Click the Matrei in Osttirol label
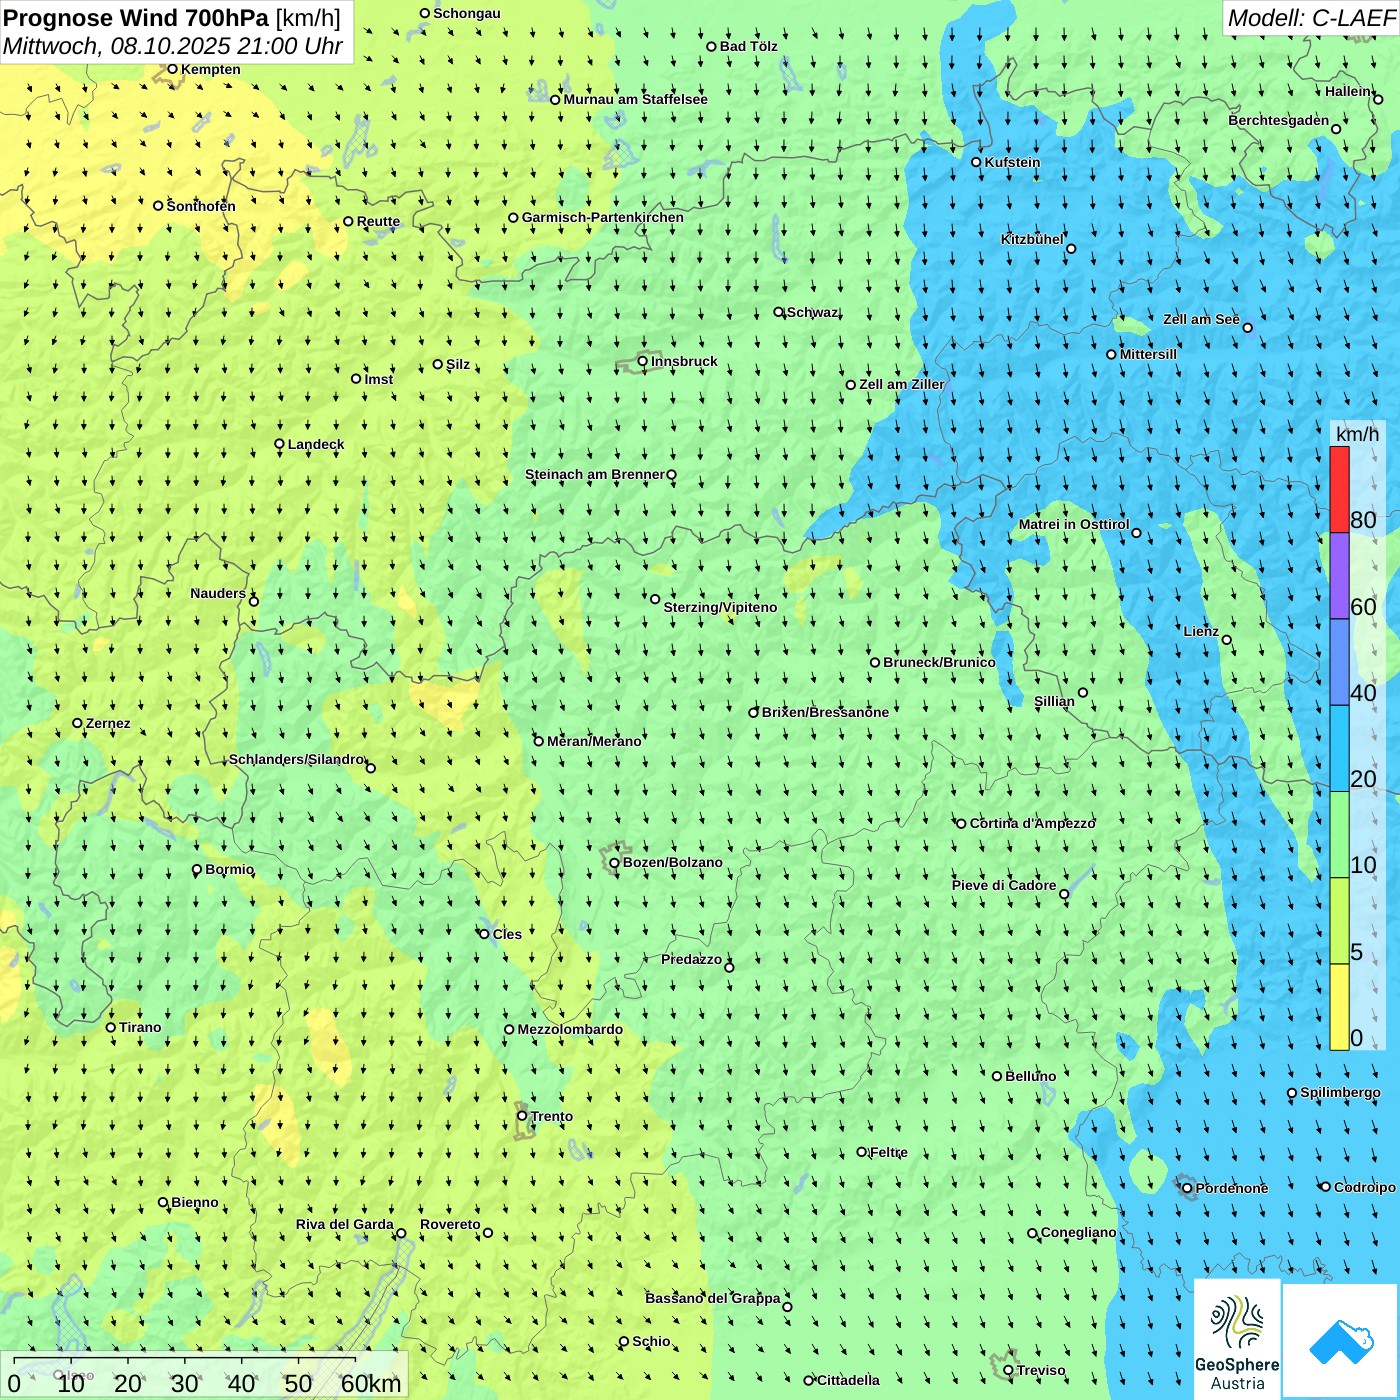Screen dimensions: 1400x1400 pyautogui.click(x=1073, y=524)
